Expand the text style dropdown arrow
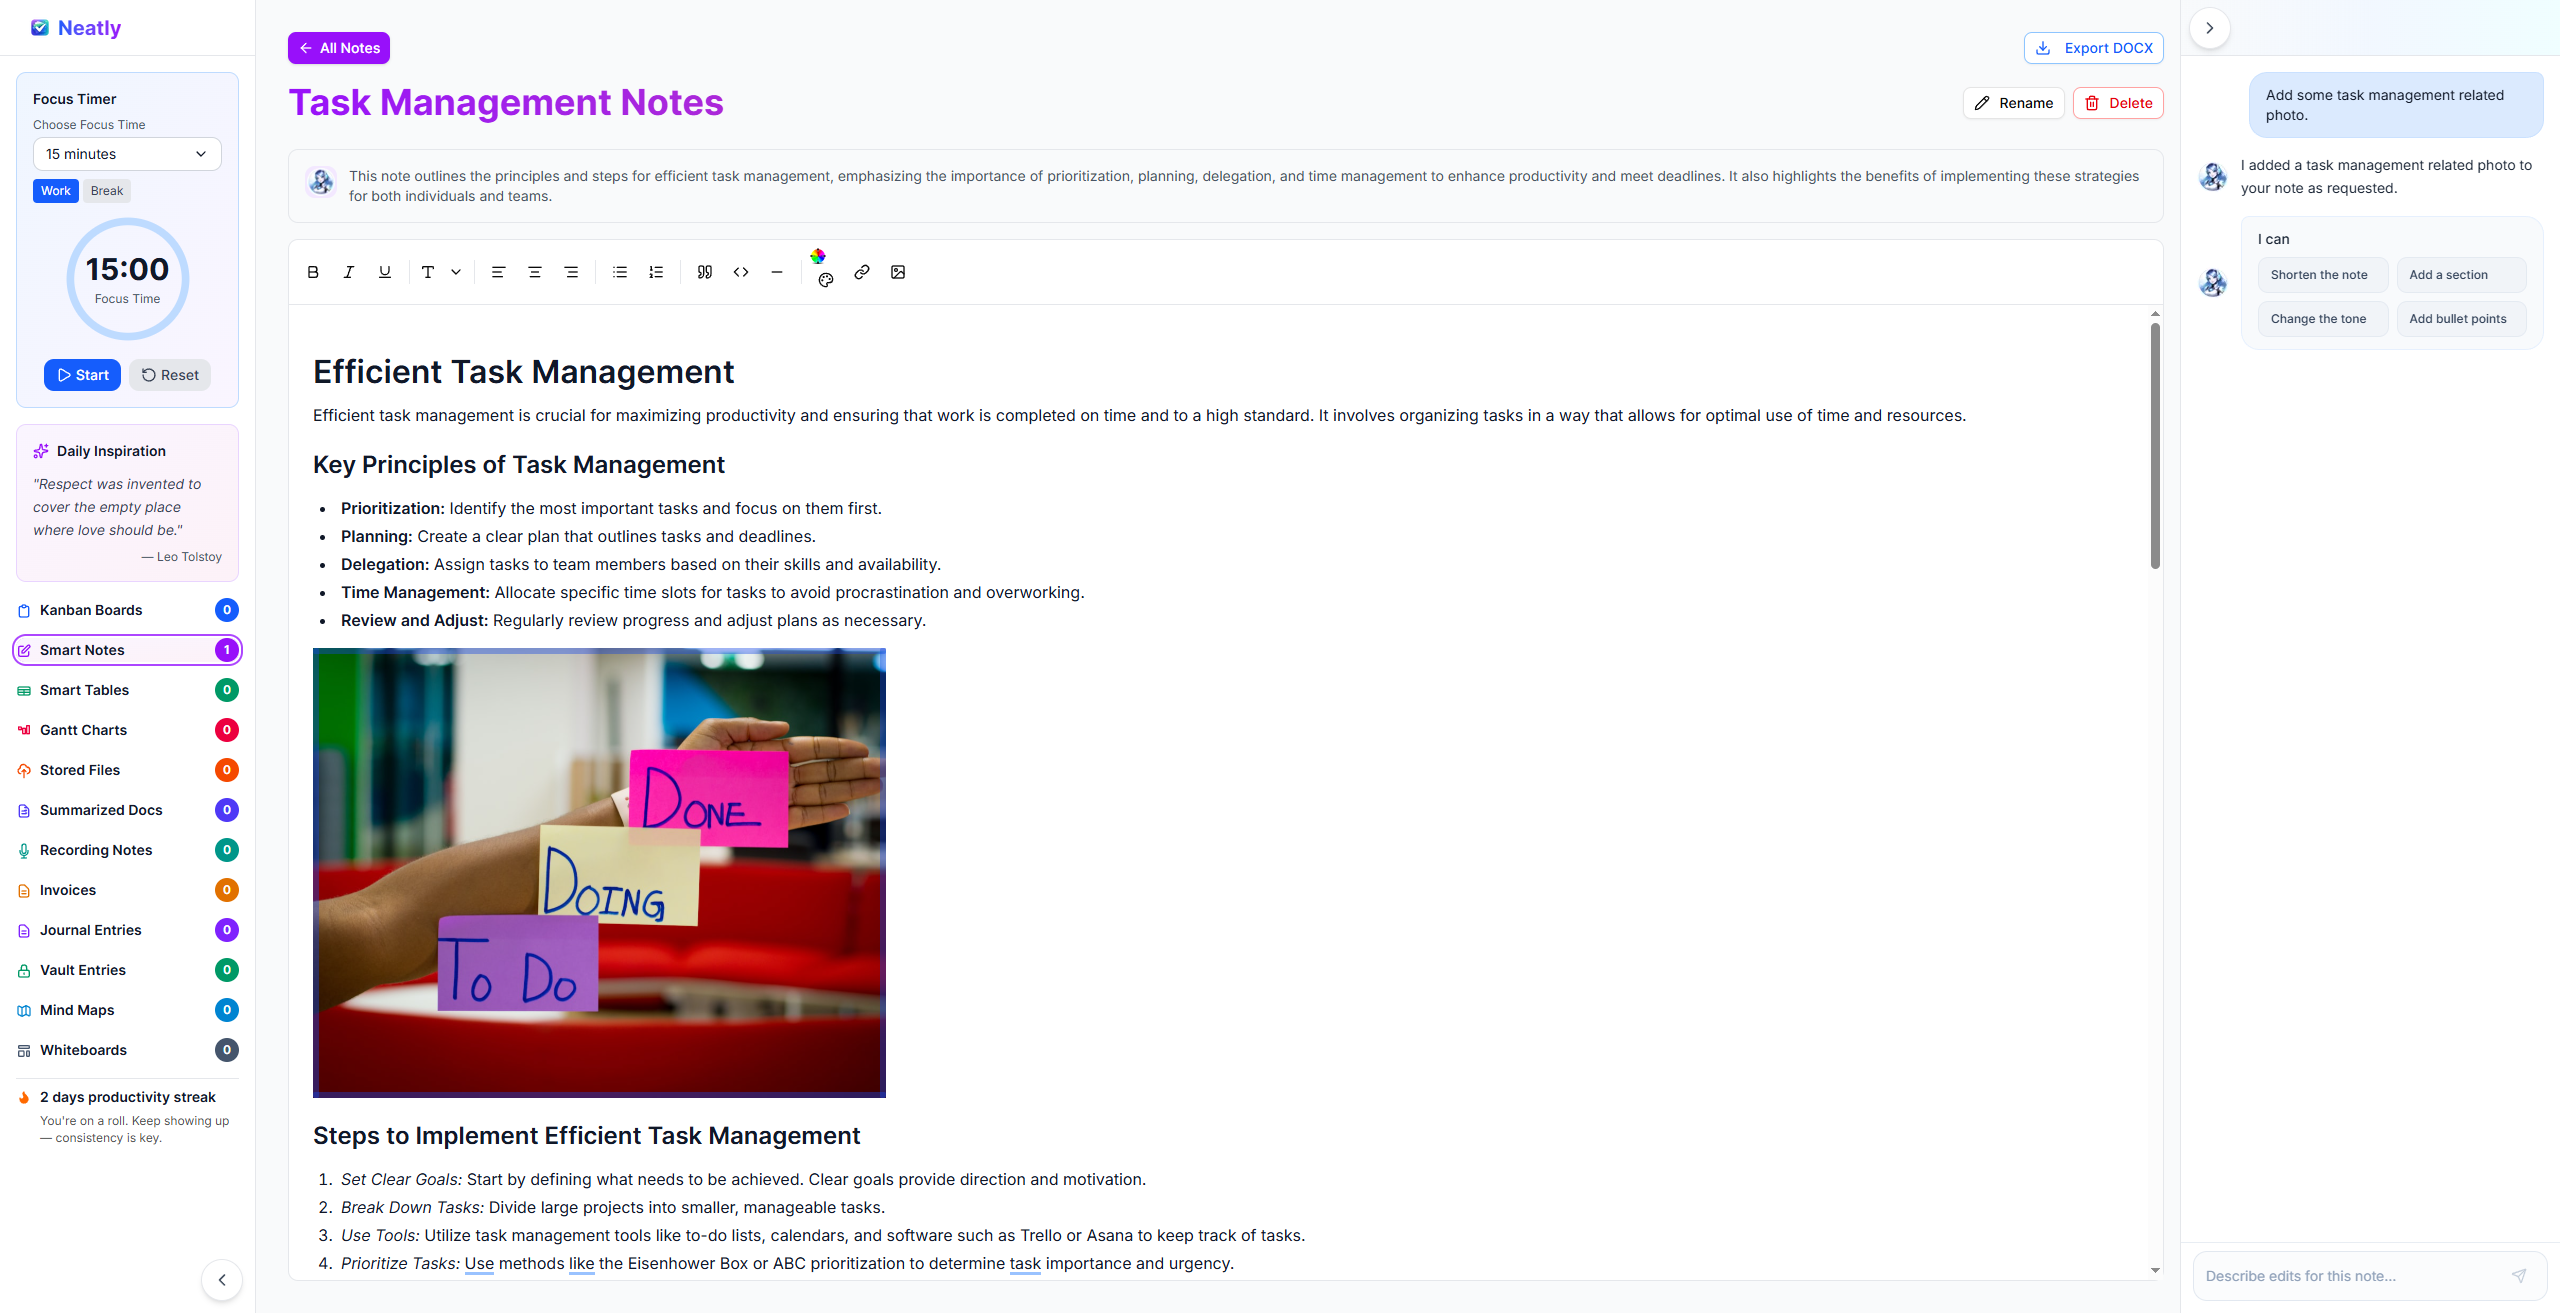The height and width of the screenshot is (1313, 2560). pyautogui.click(x=456, y=272)
